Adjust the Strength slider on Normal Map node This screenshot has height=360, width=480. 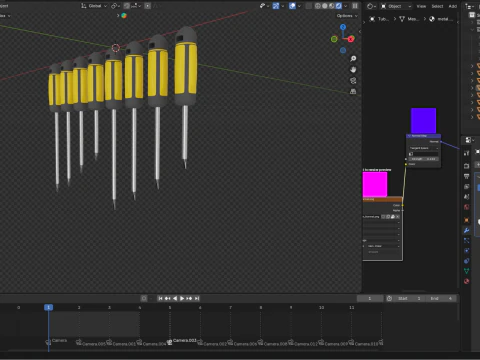coord(424,159)
